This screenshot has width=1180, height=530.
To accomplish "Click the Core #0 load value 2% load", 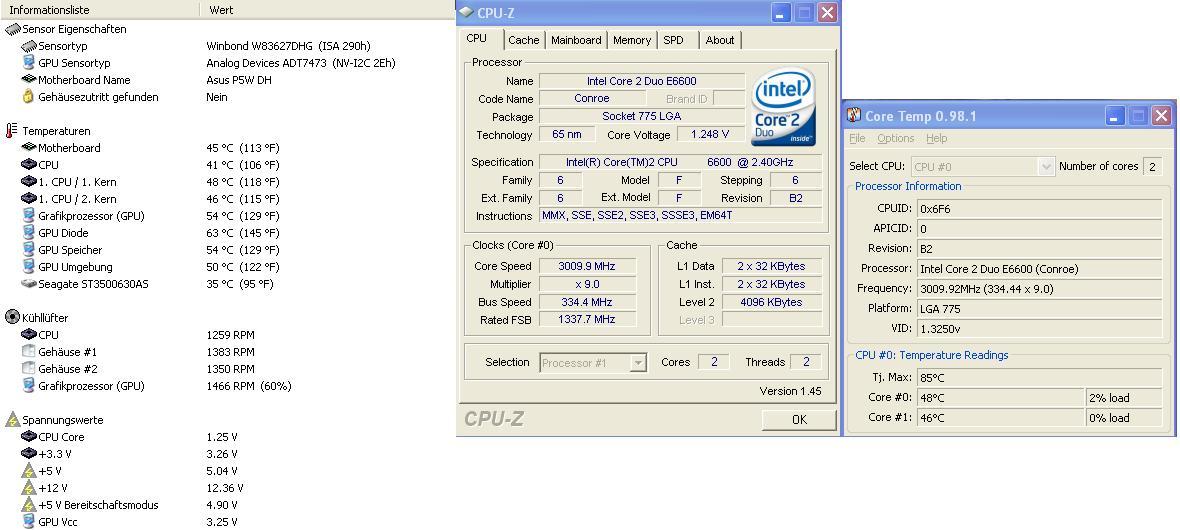I will [x=1124, y=398].
